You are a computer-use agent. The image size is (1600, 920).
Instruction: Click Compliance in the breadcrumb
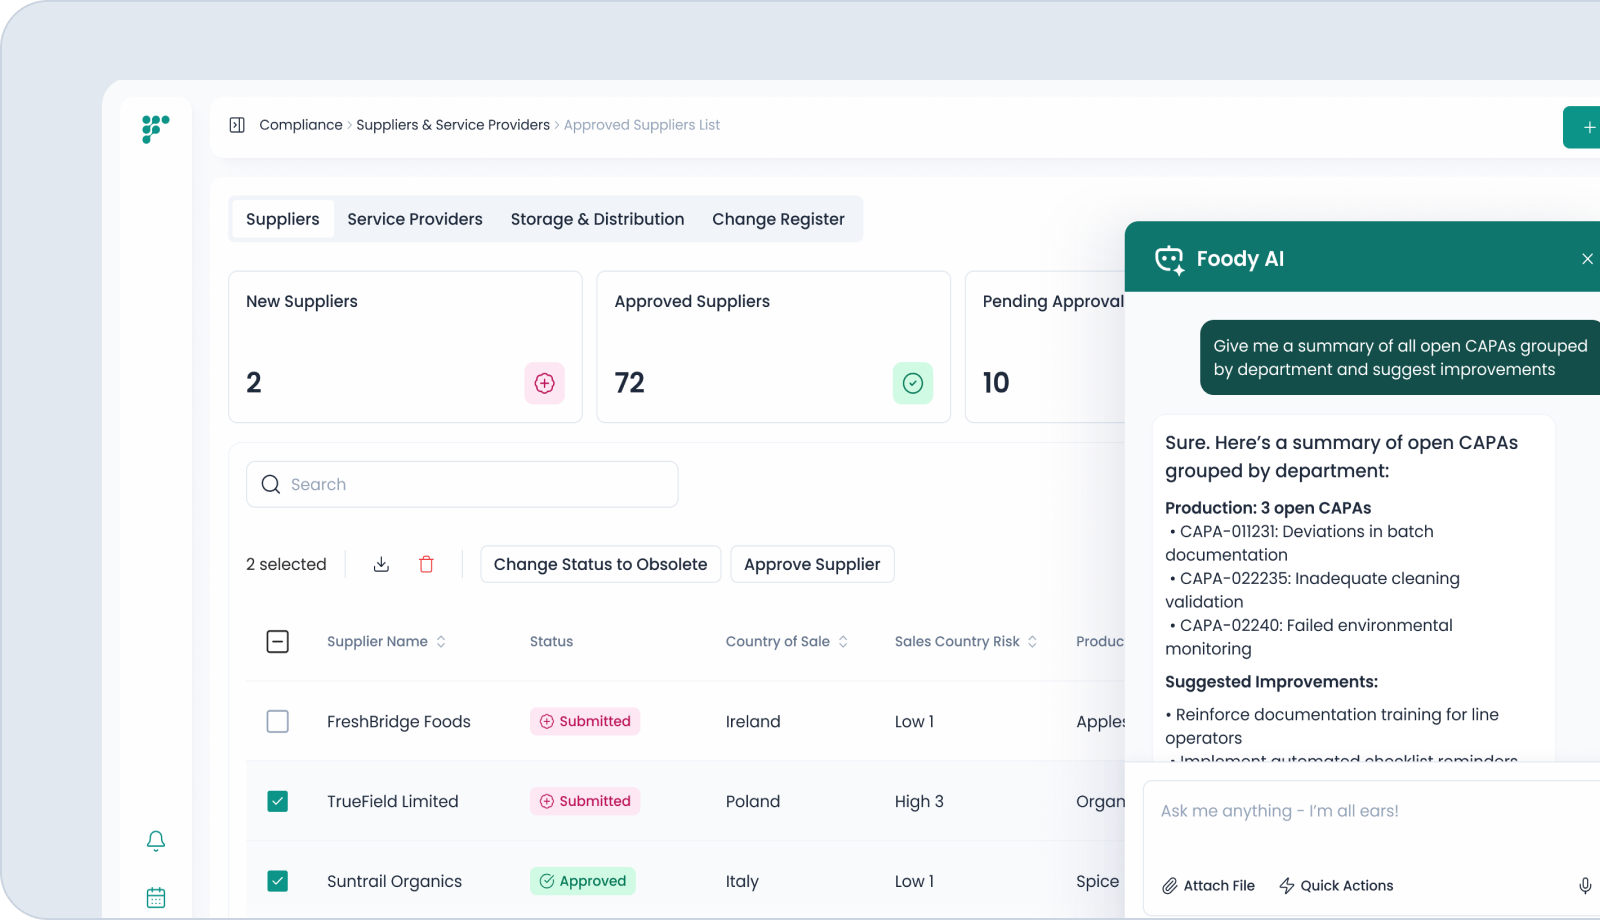point(301,125)
